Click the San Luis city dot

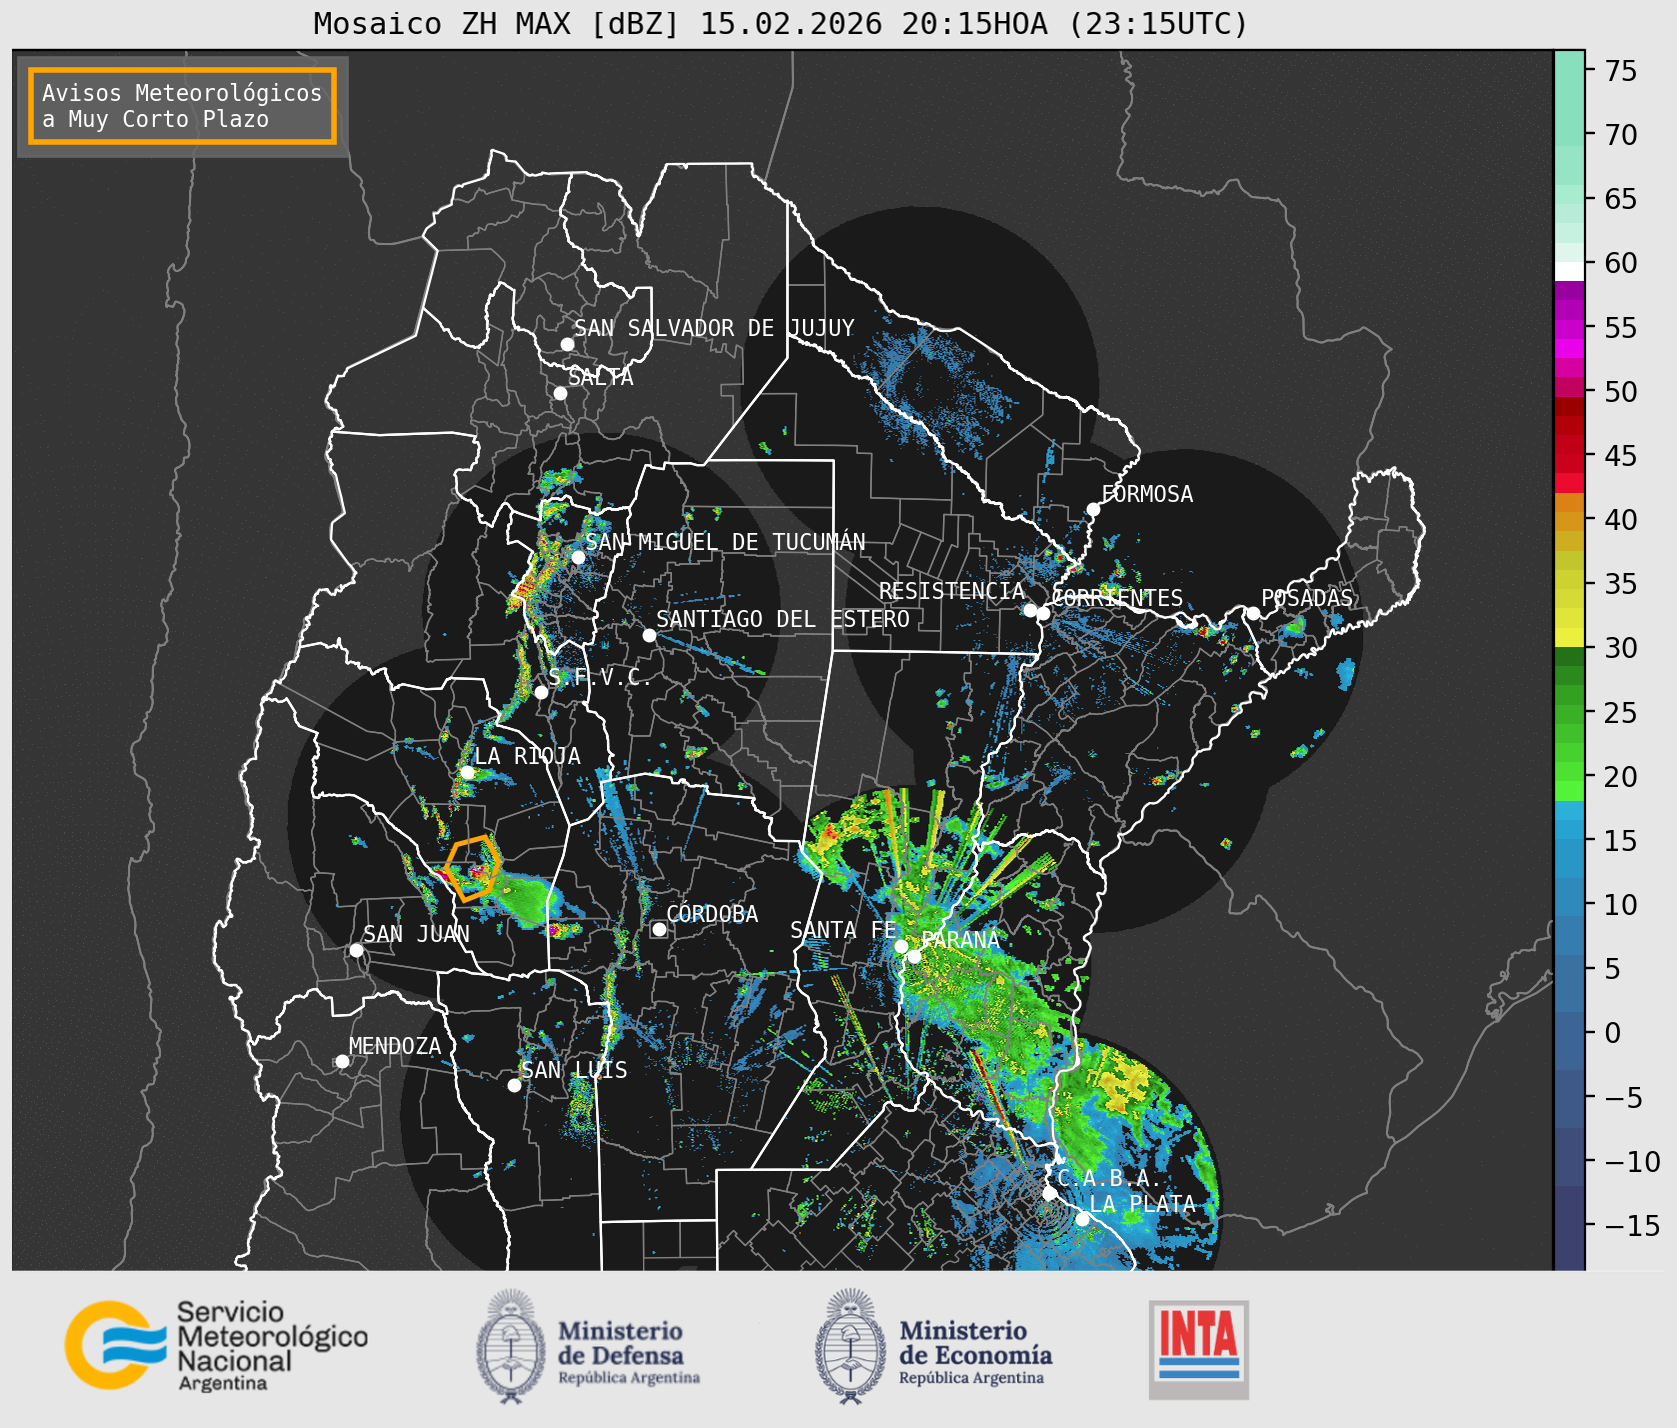[514, 1085]
